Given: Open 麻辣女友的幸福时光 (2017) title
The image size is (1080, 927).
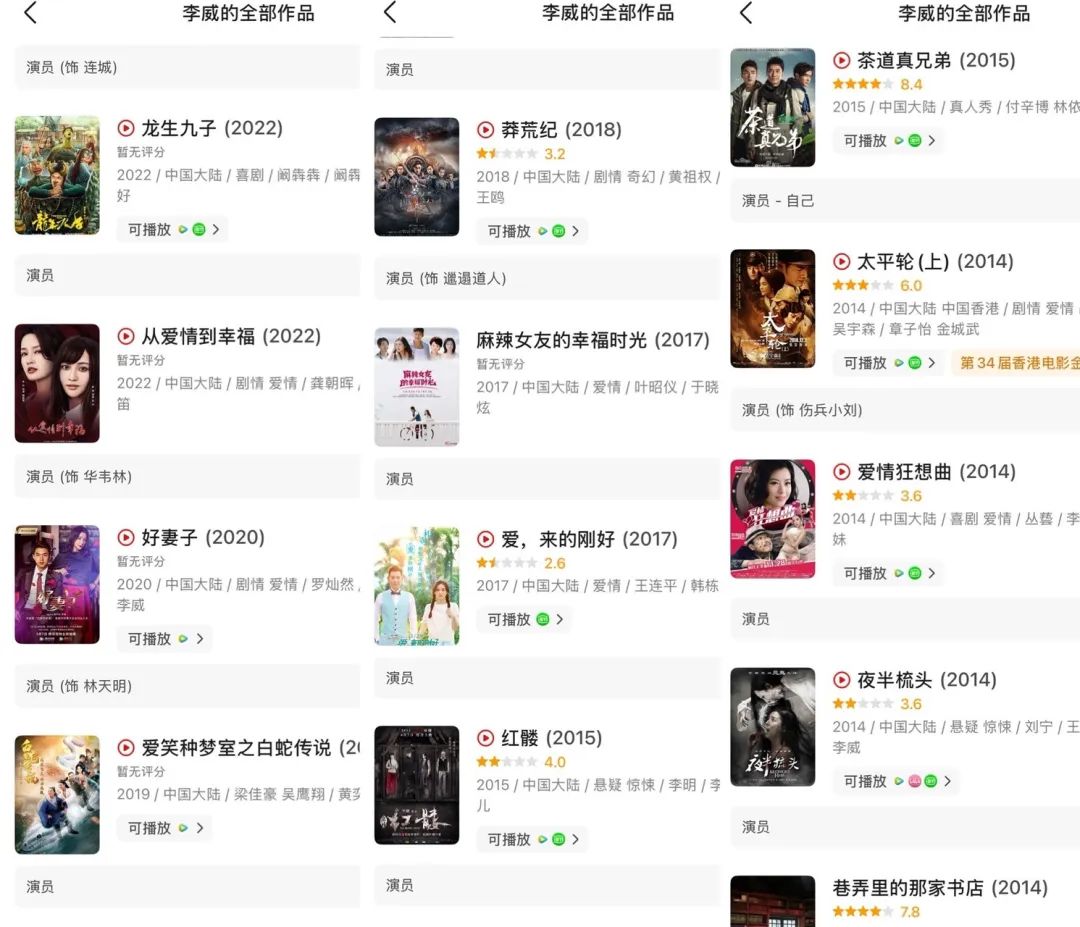Looking at the screenshot, I should tap(592, 340).
